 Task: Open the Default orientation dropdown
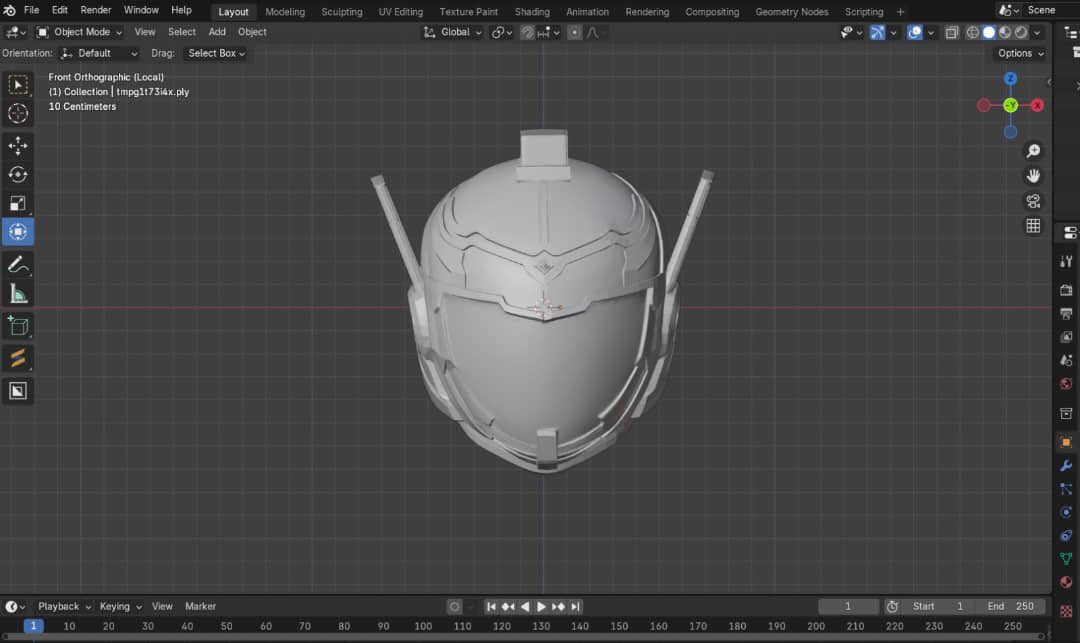[99, 53]
